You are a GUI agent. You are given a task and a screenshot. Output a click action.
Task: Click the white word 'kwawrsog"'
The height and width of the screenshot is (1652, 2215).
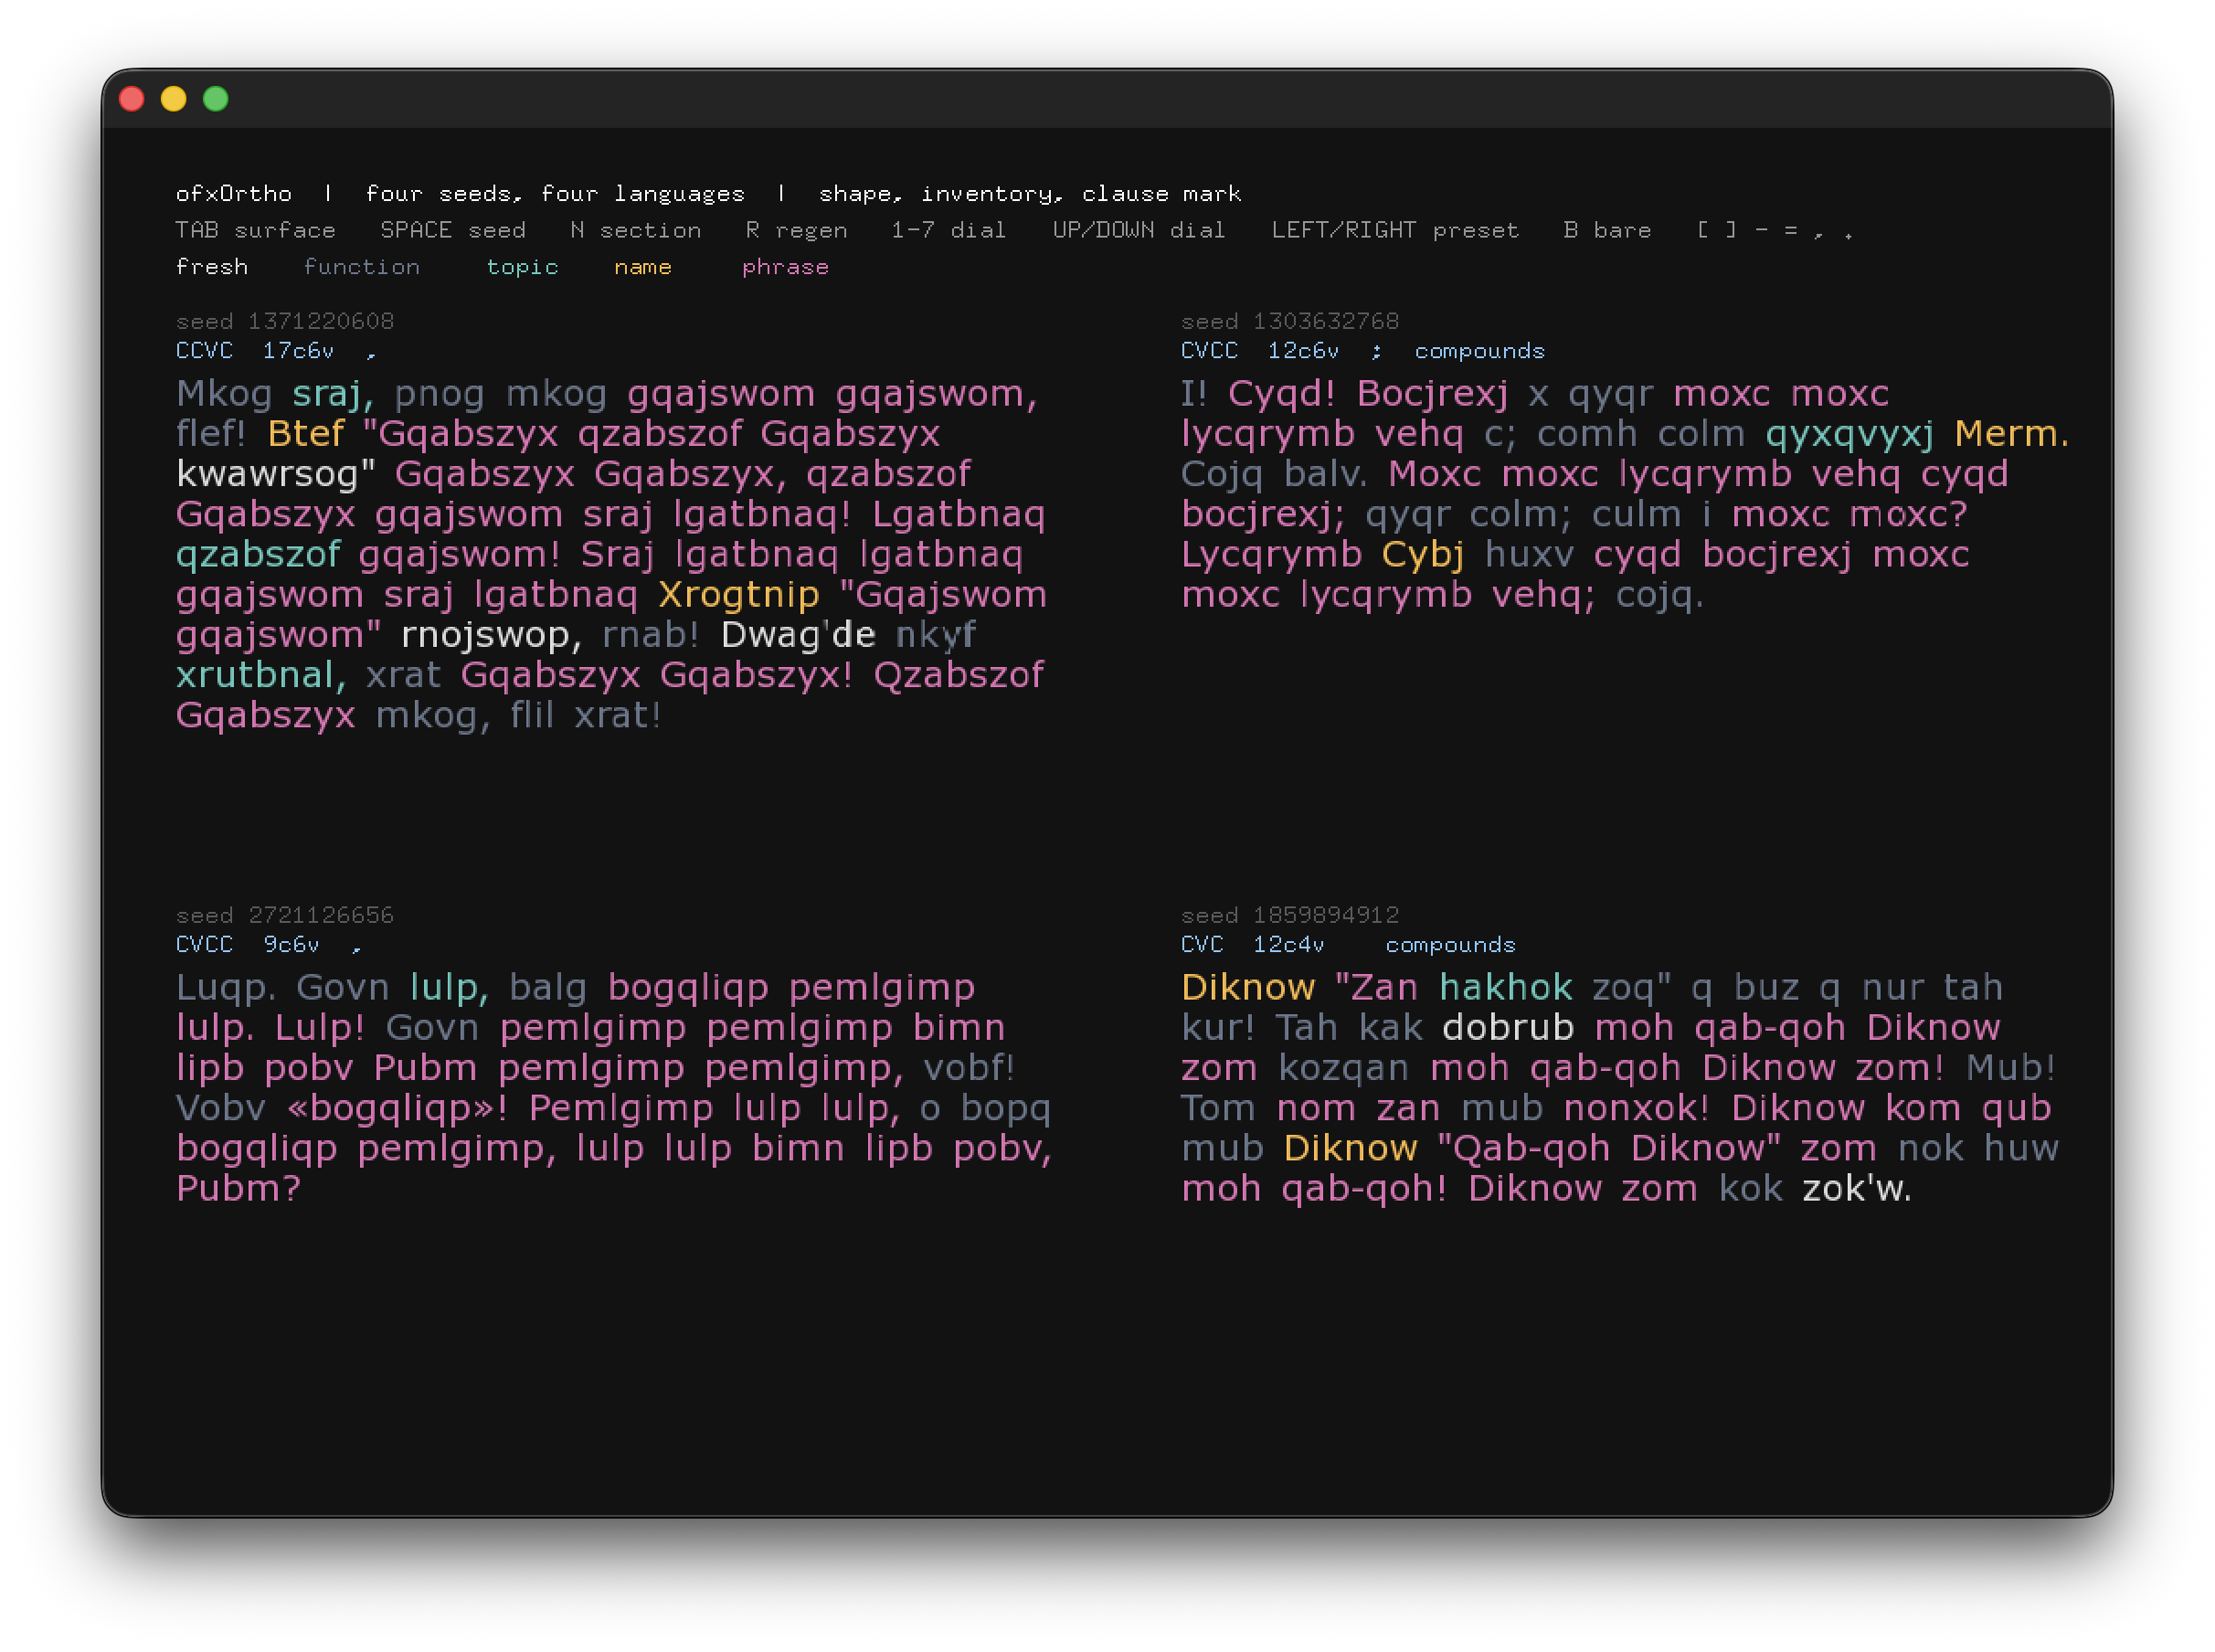point(275,474)
